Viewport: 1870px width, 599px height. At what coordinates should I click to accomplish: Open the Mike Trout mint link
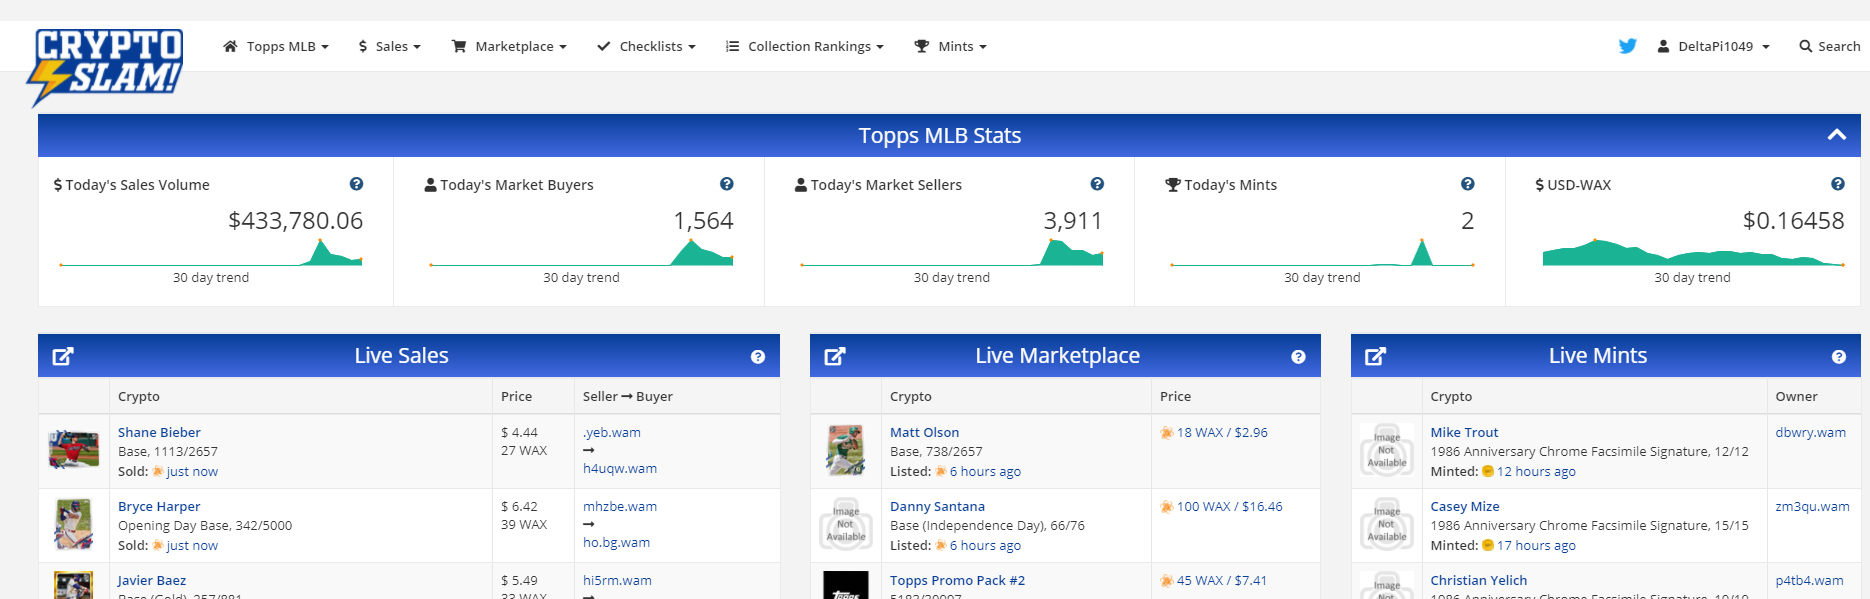pyautogui.click(x=1465, y=432)
